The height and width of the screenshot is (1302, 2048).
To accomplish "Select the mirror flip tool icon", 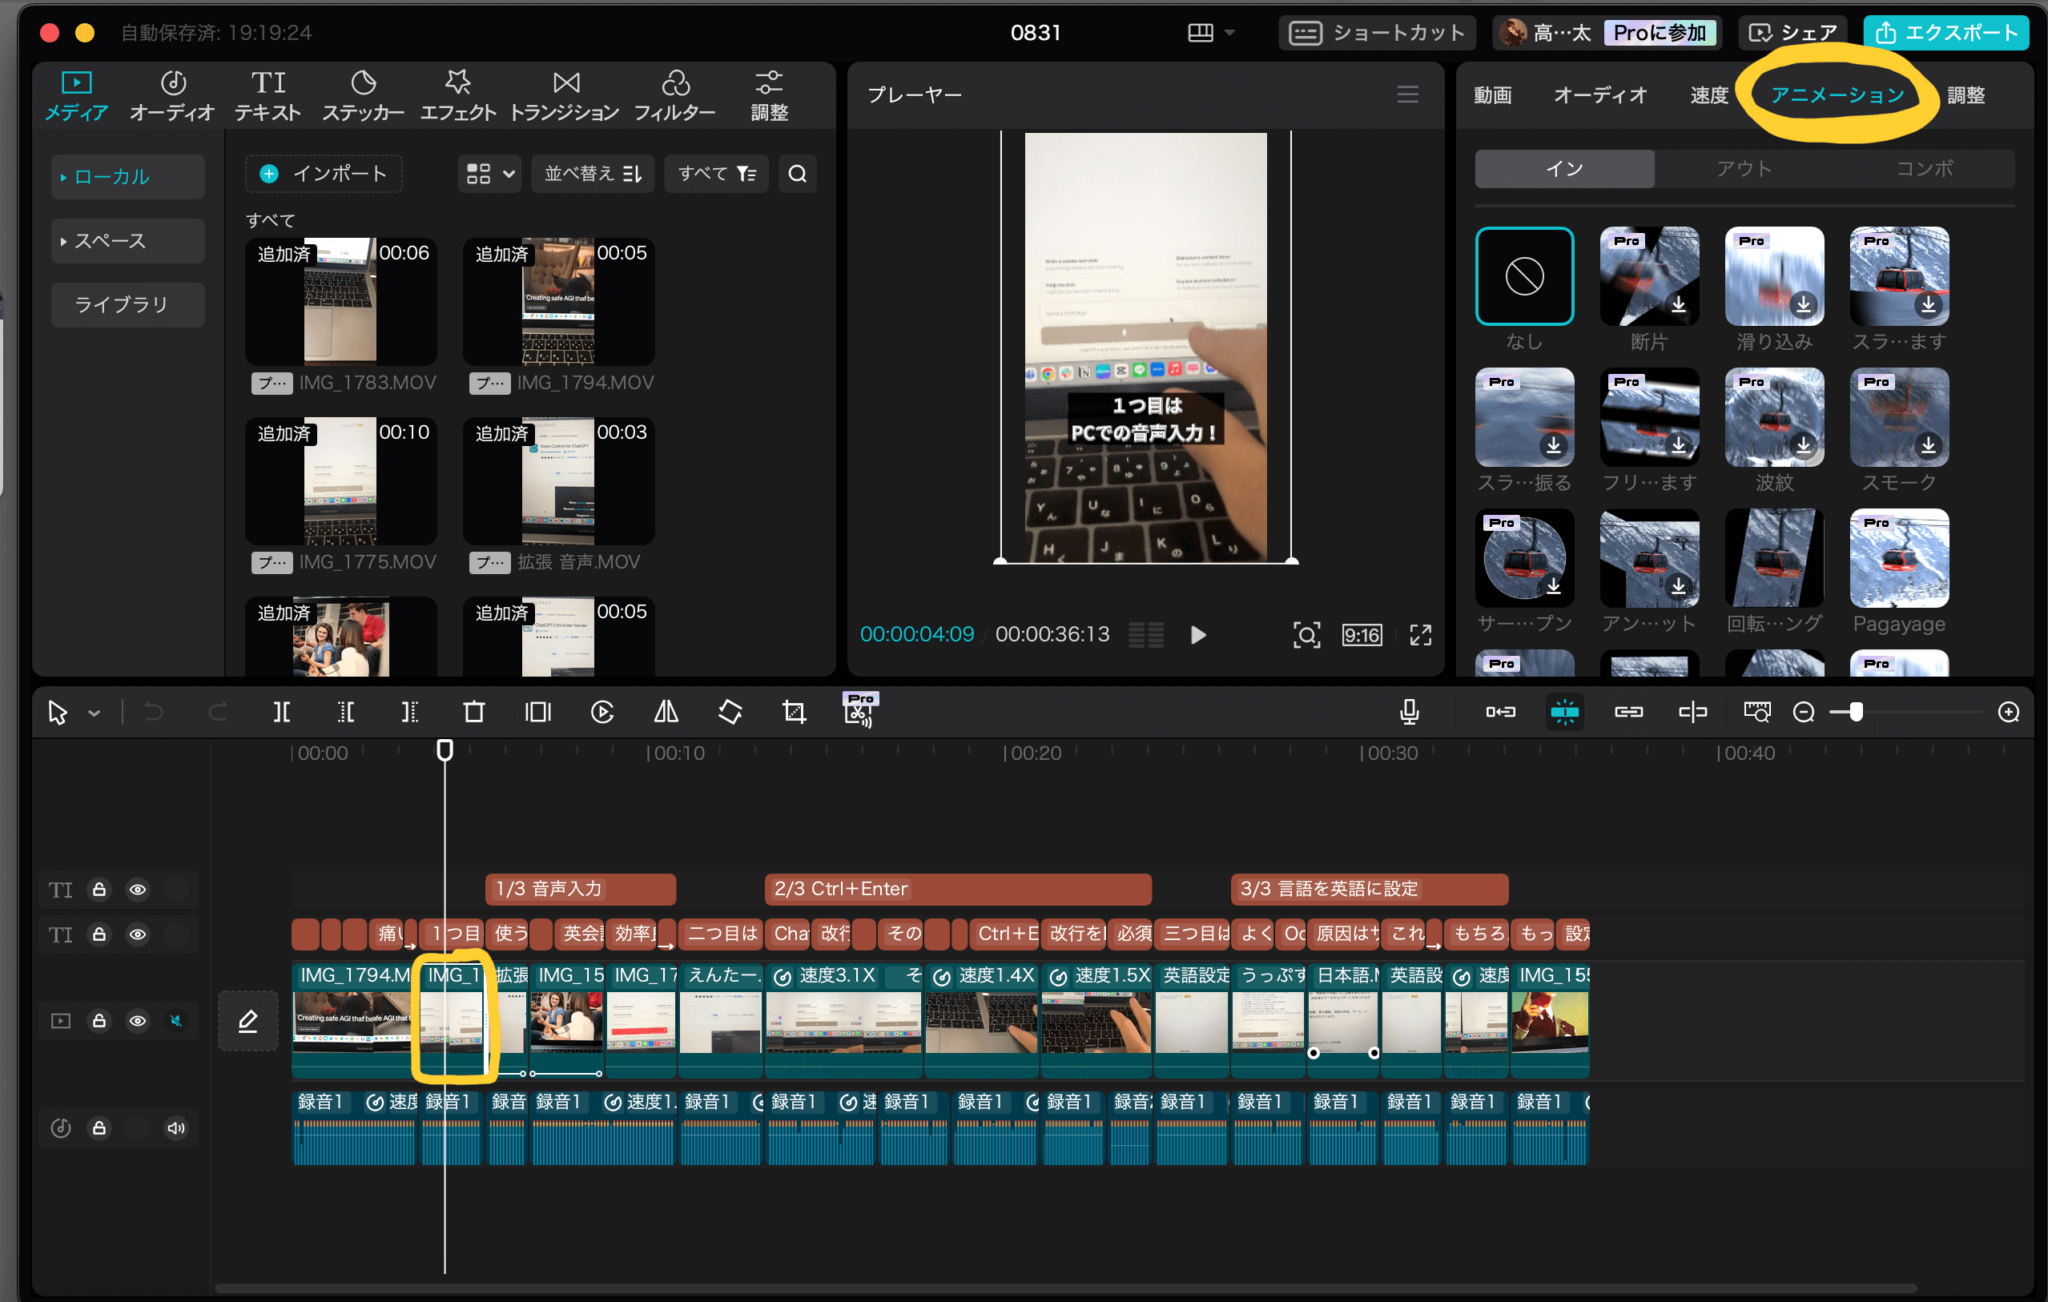I will (x=666, y=712).
